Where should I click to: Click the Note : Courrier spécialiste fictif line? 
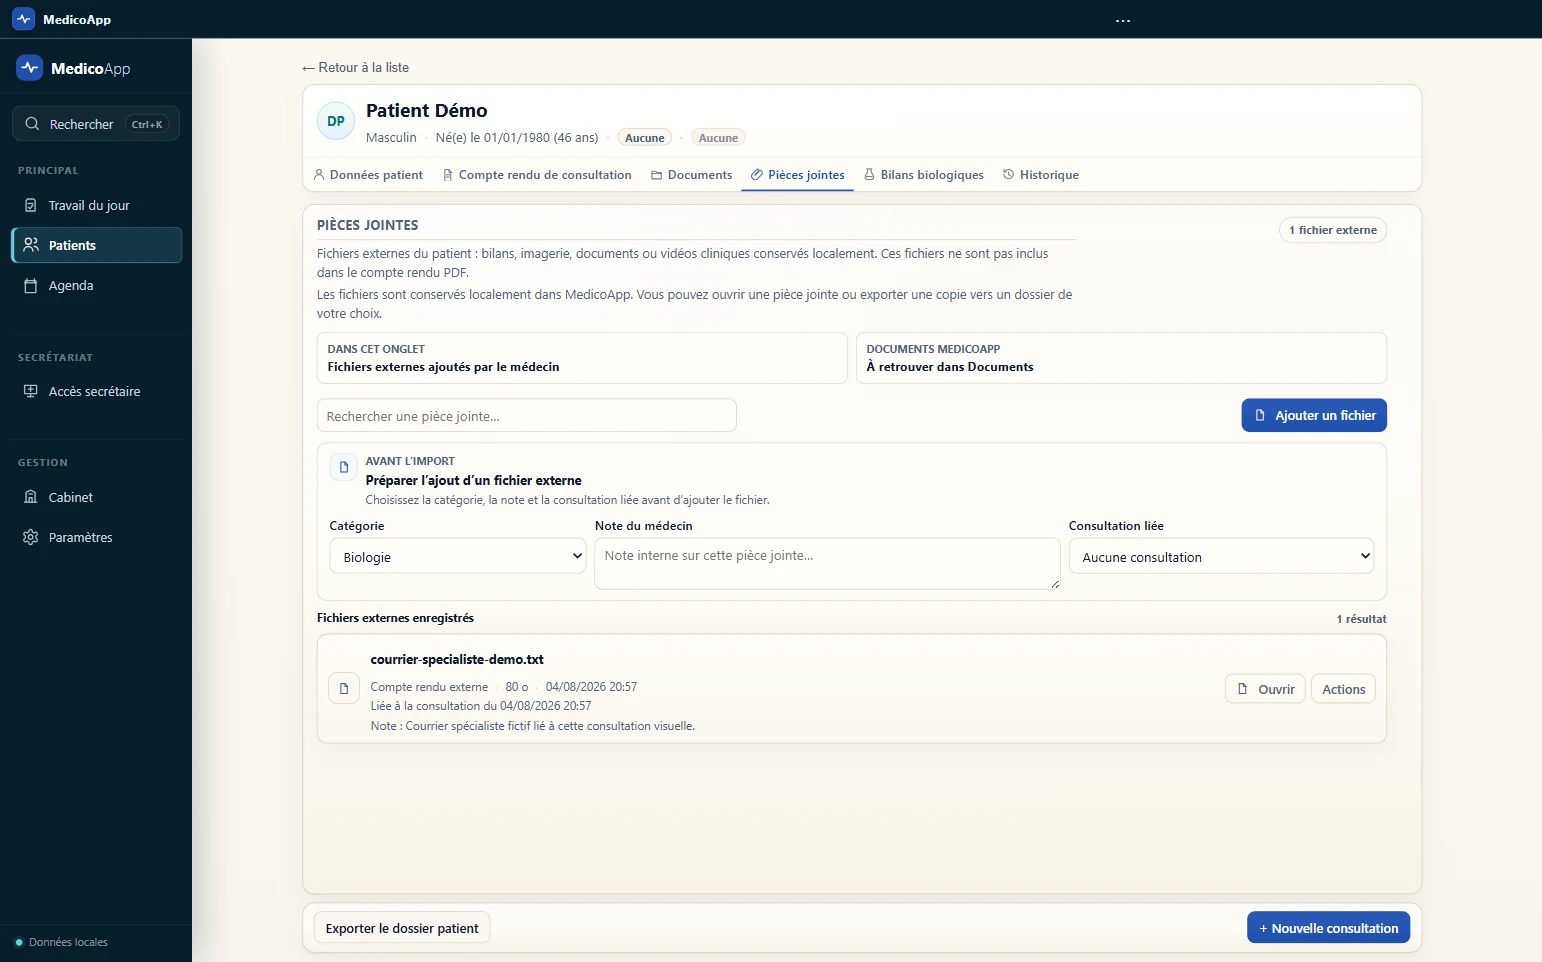pyautogui.click(x=532, y=726)
